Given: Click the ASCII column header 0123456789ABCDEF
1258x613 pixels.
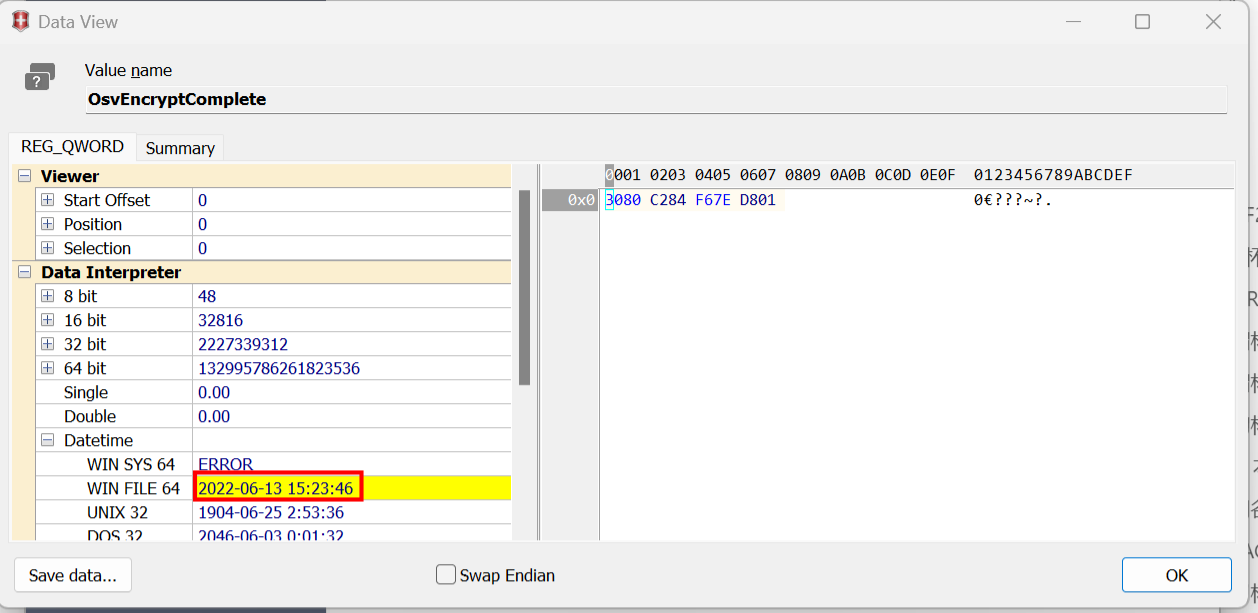Looking at the screenshot, I should tap(1053, 175).
